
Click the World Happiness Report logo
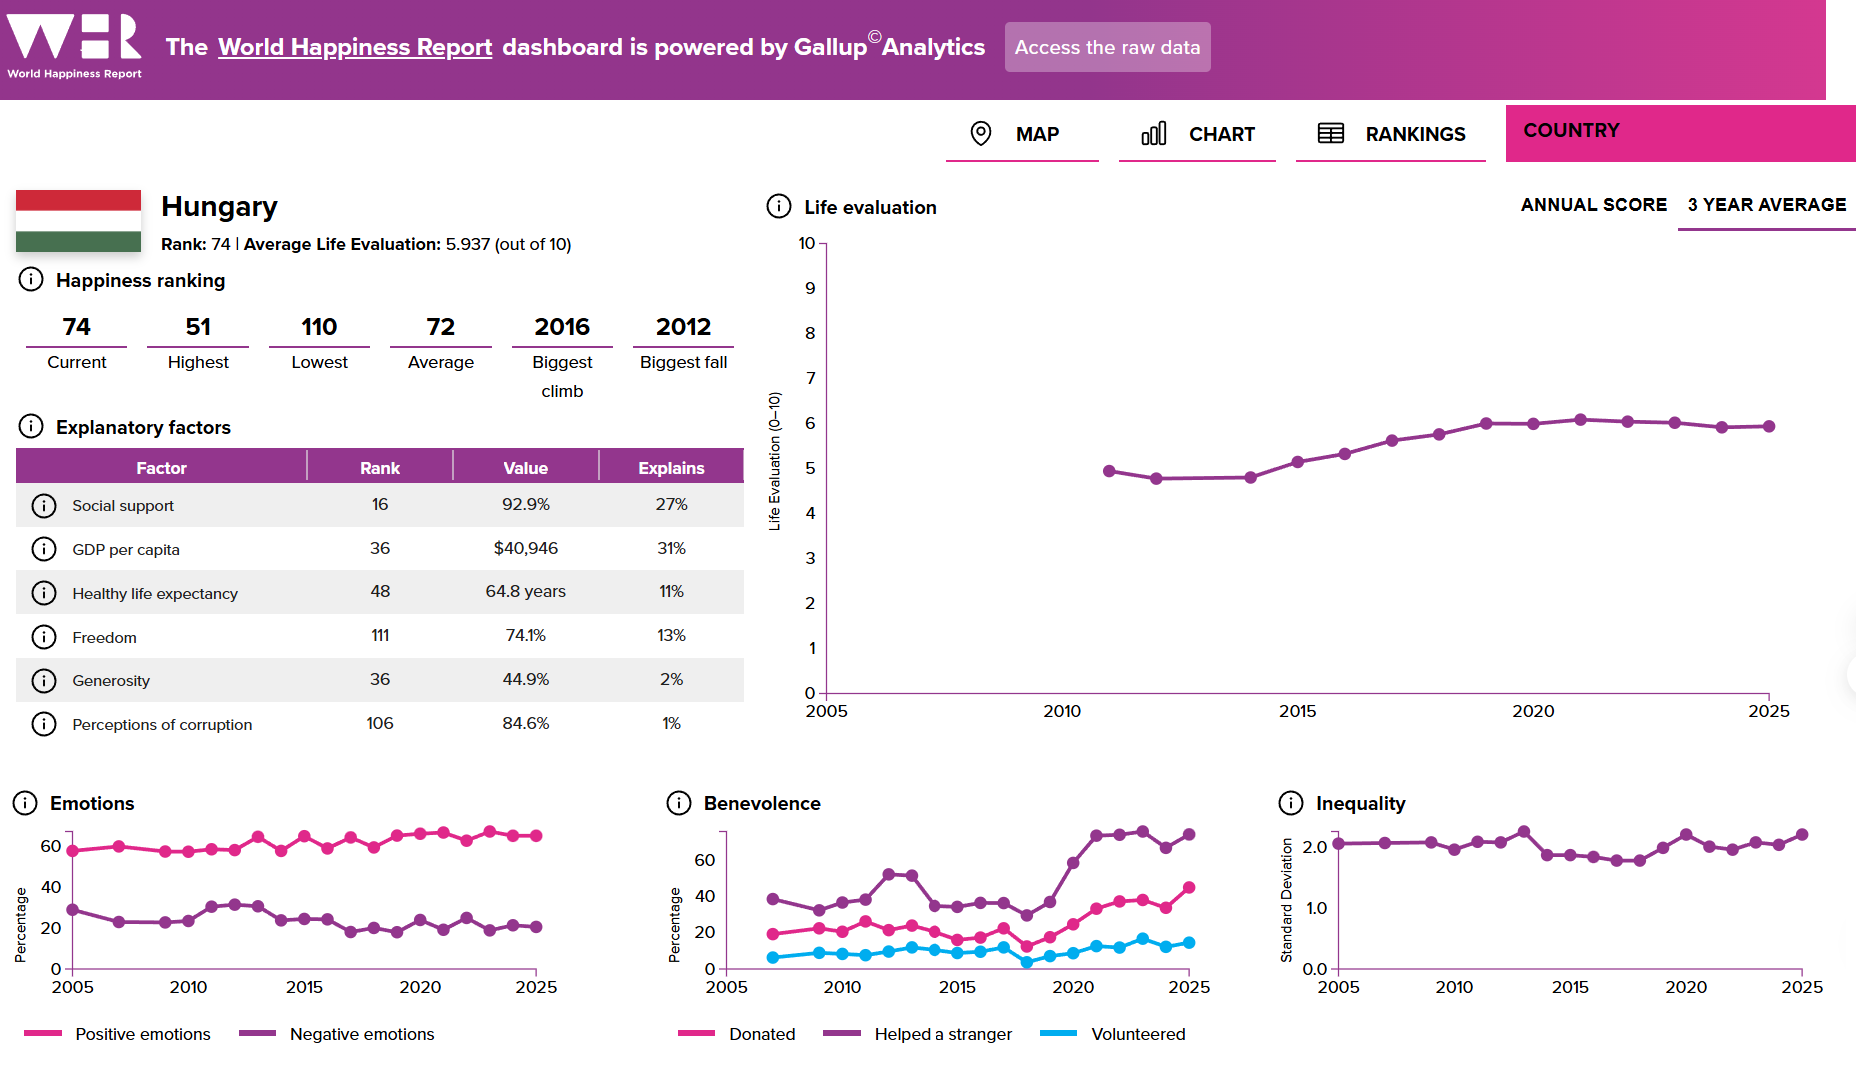(74, 46)
